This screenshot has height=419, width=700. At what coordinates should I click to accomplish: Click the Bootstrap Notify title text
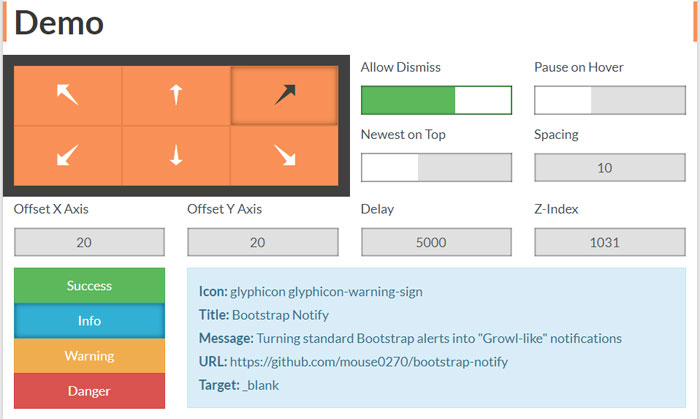pyautogui.click(x=280, y=315)
